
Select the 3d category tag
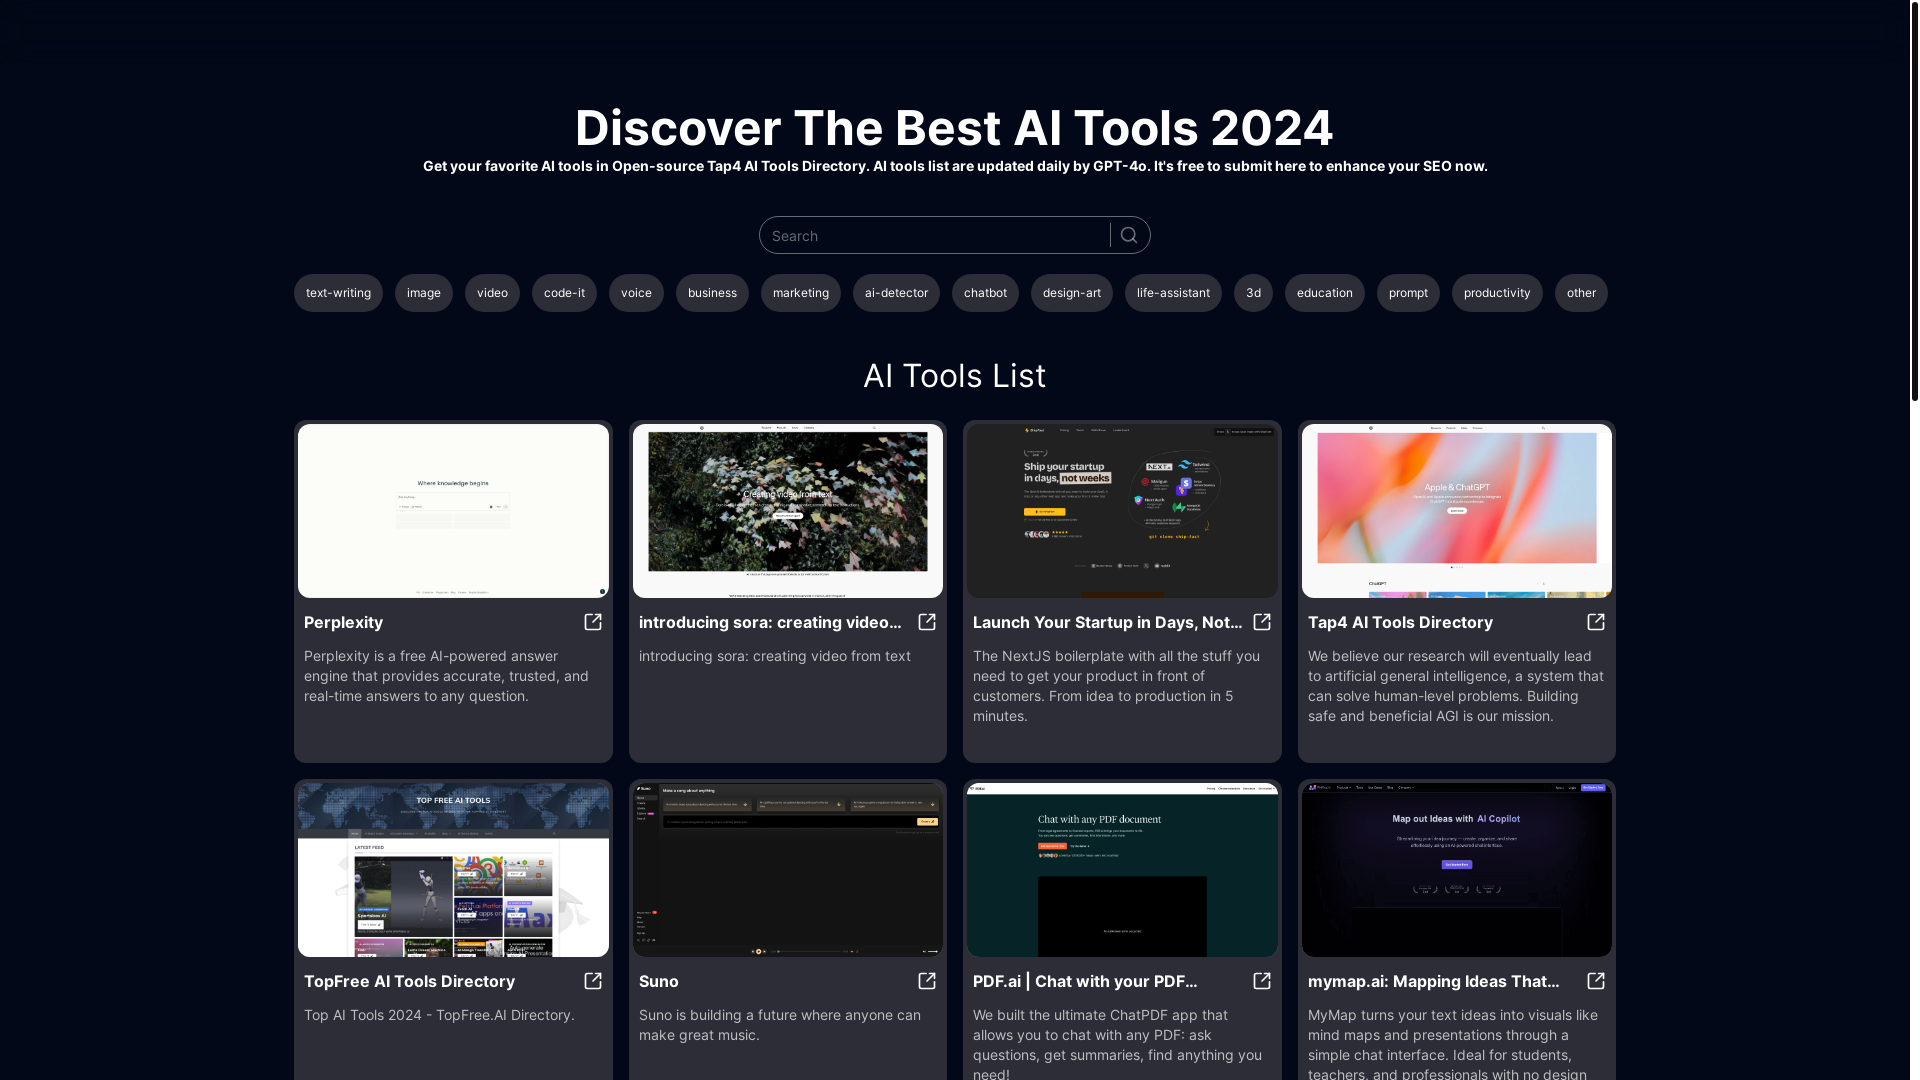(x=1253, y=293)
